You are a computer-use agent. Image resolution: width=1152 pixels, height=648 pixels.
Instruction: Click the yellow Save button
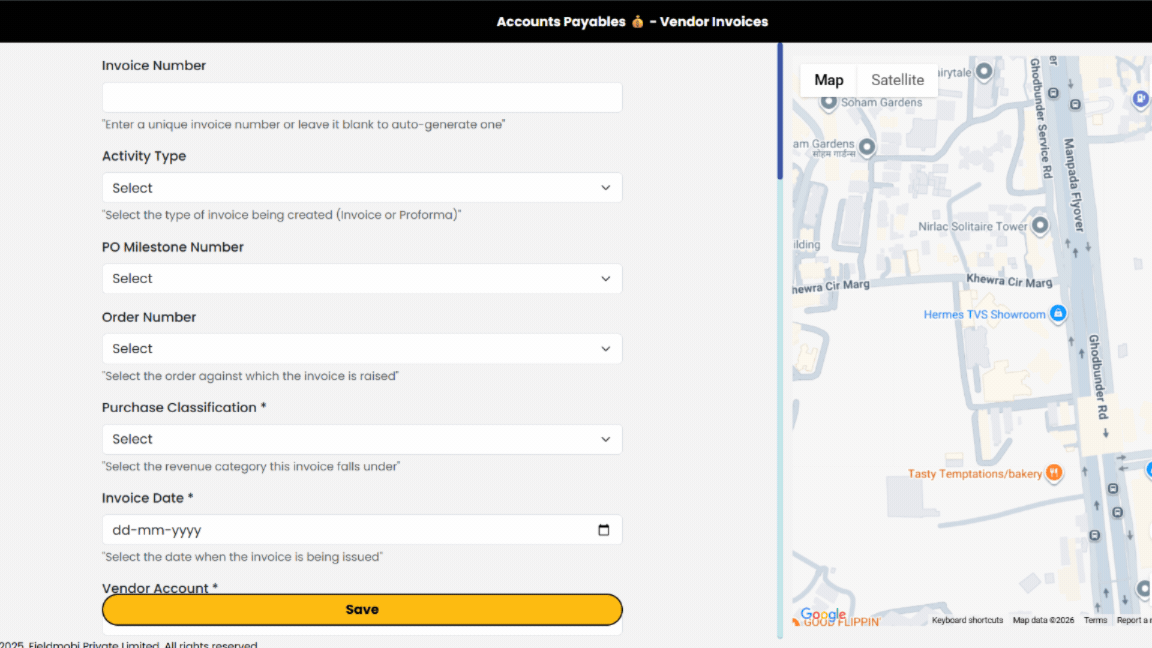(x=362, y=609)
